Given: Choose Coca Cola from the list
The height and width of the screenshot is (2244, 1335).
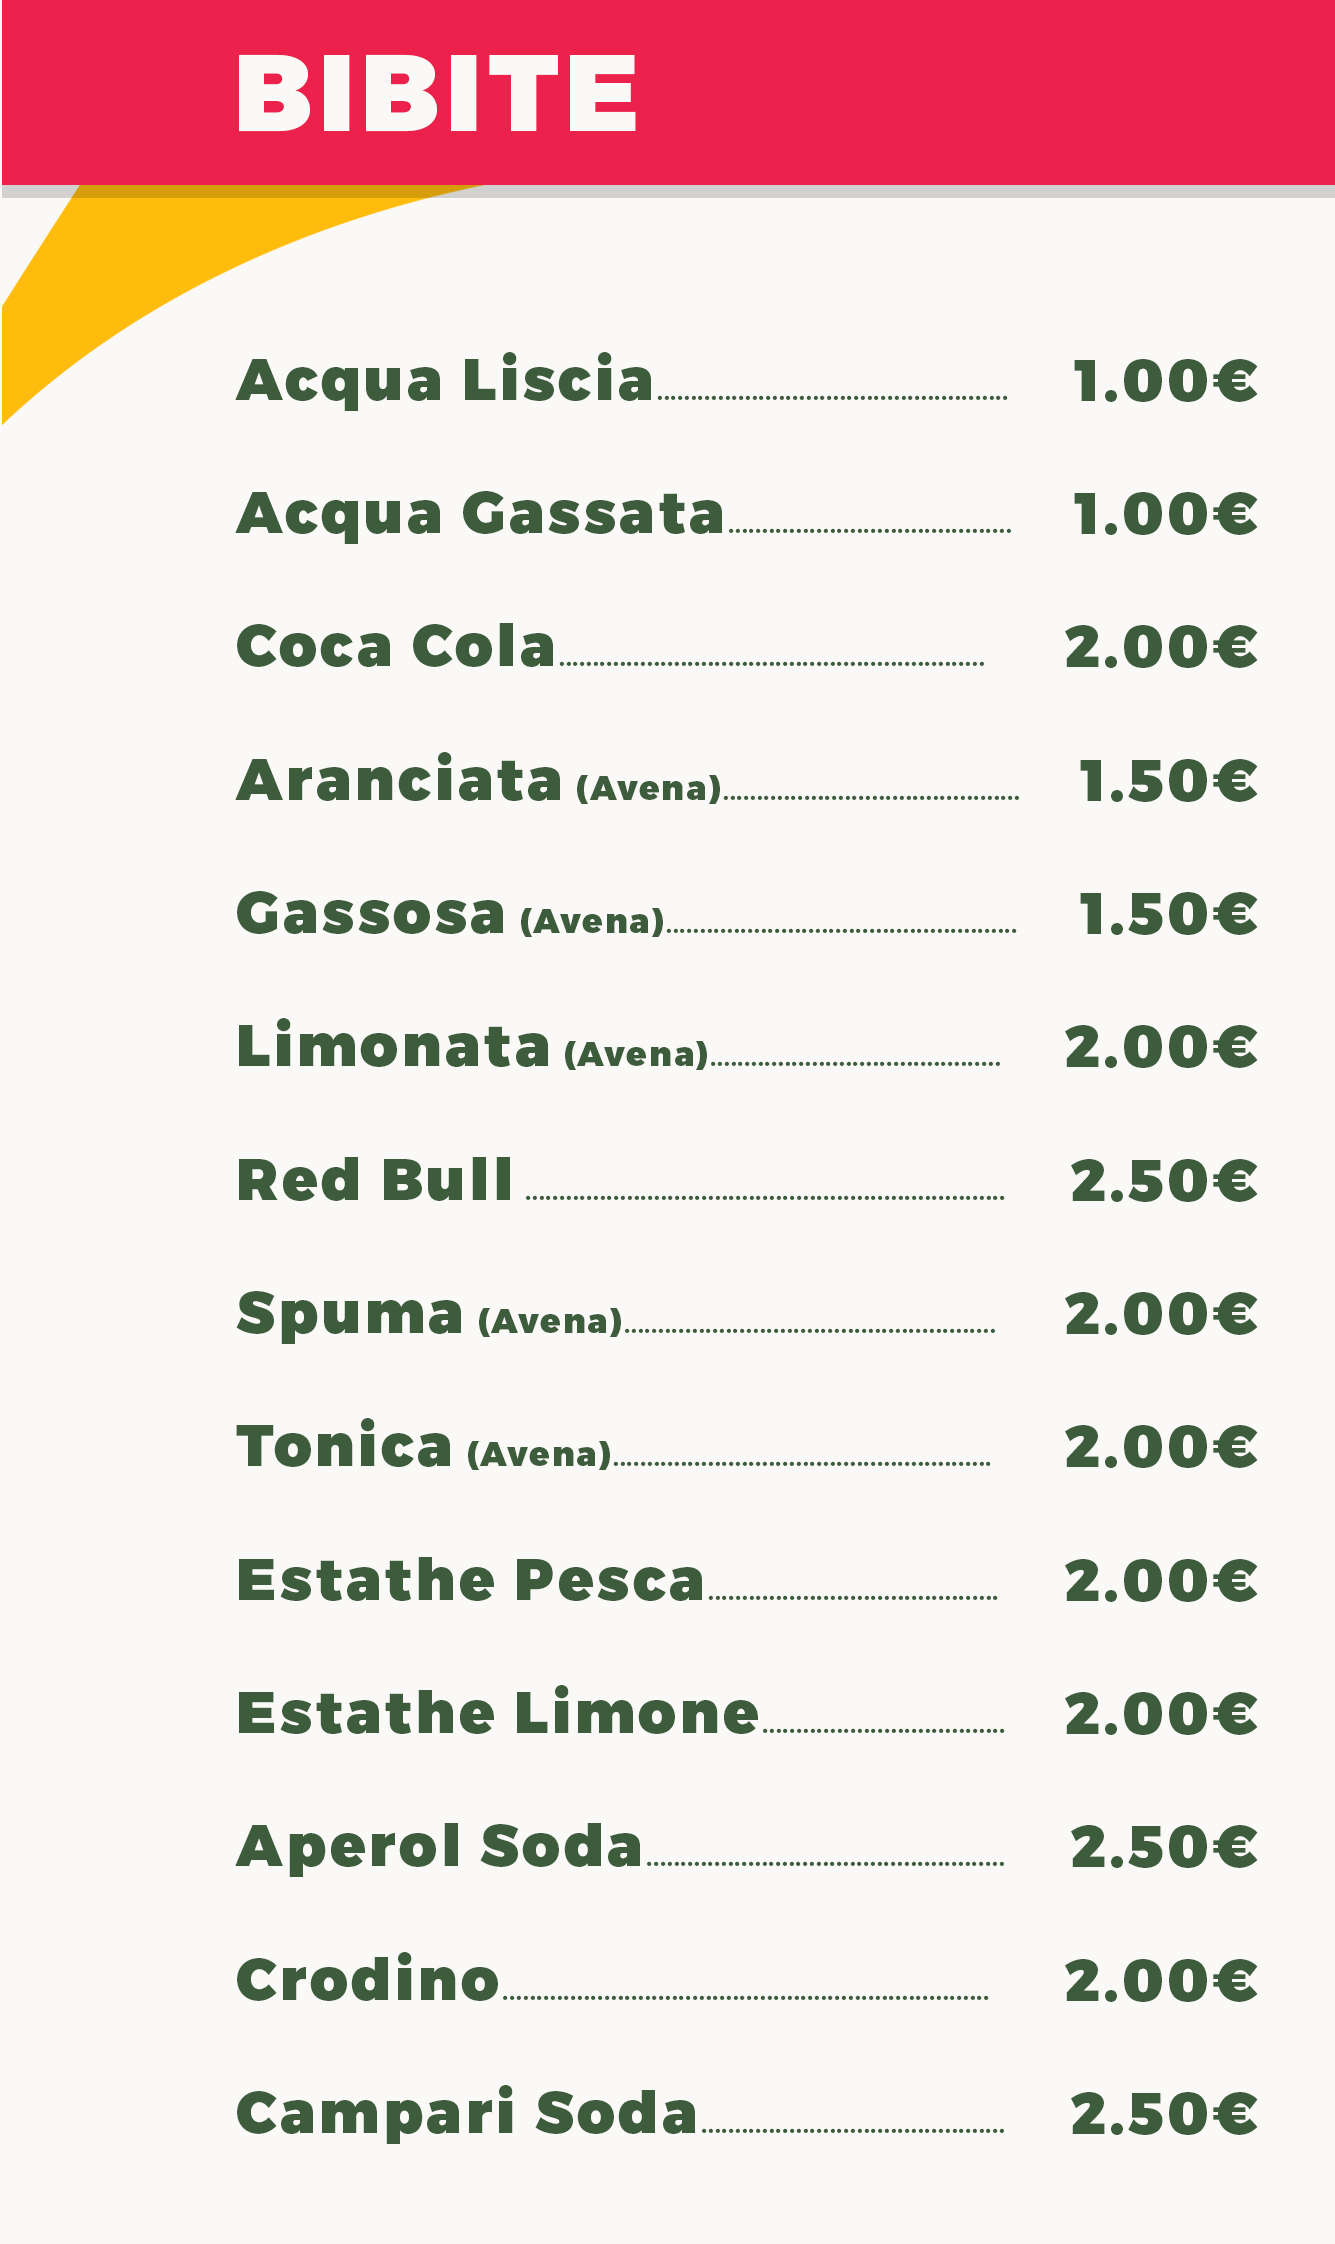Looking at the screenshot, I should click(396, 647).
